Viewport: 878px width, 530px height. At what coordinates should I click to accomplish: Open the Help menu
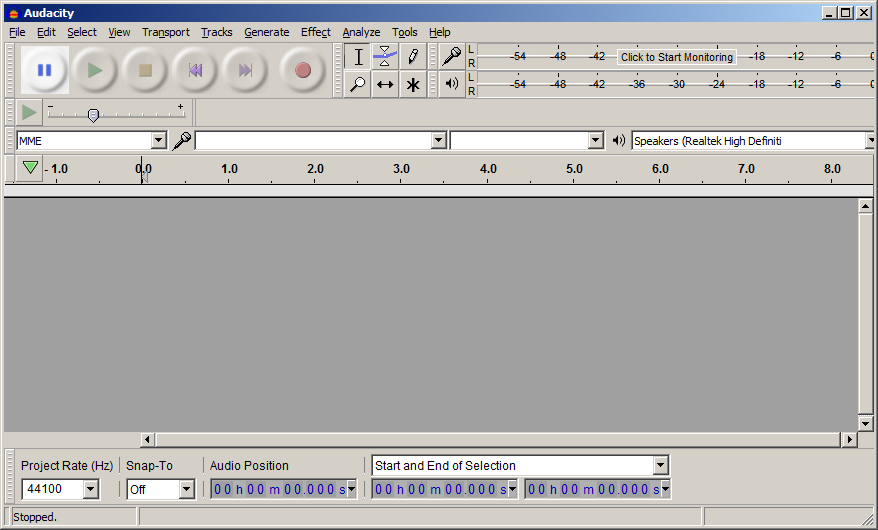click(440, 32)
